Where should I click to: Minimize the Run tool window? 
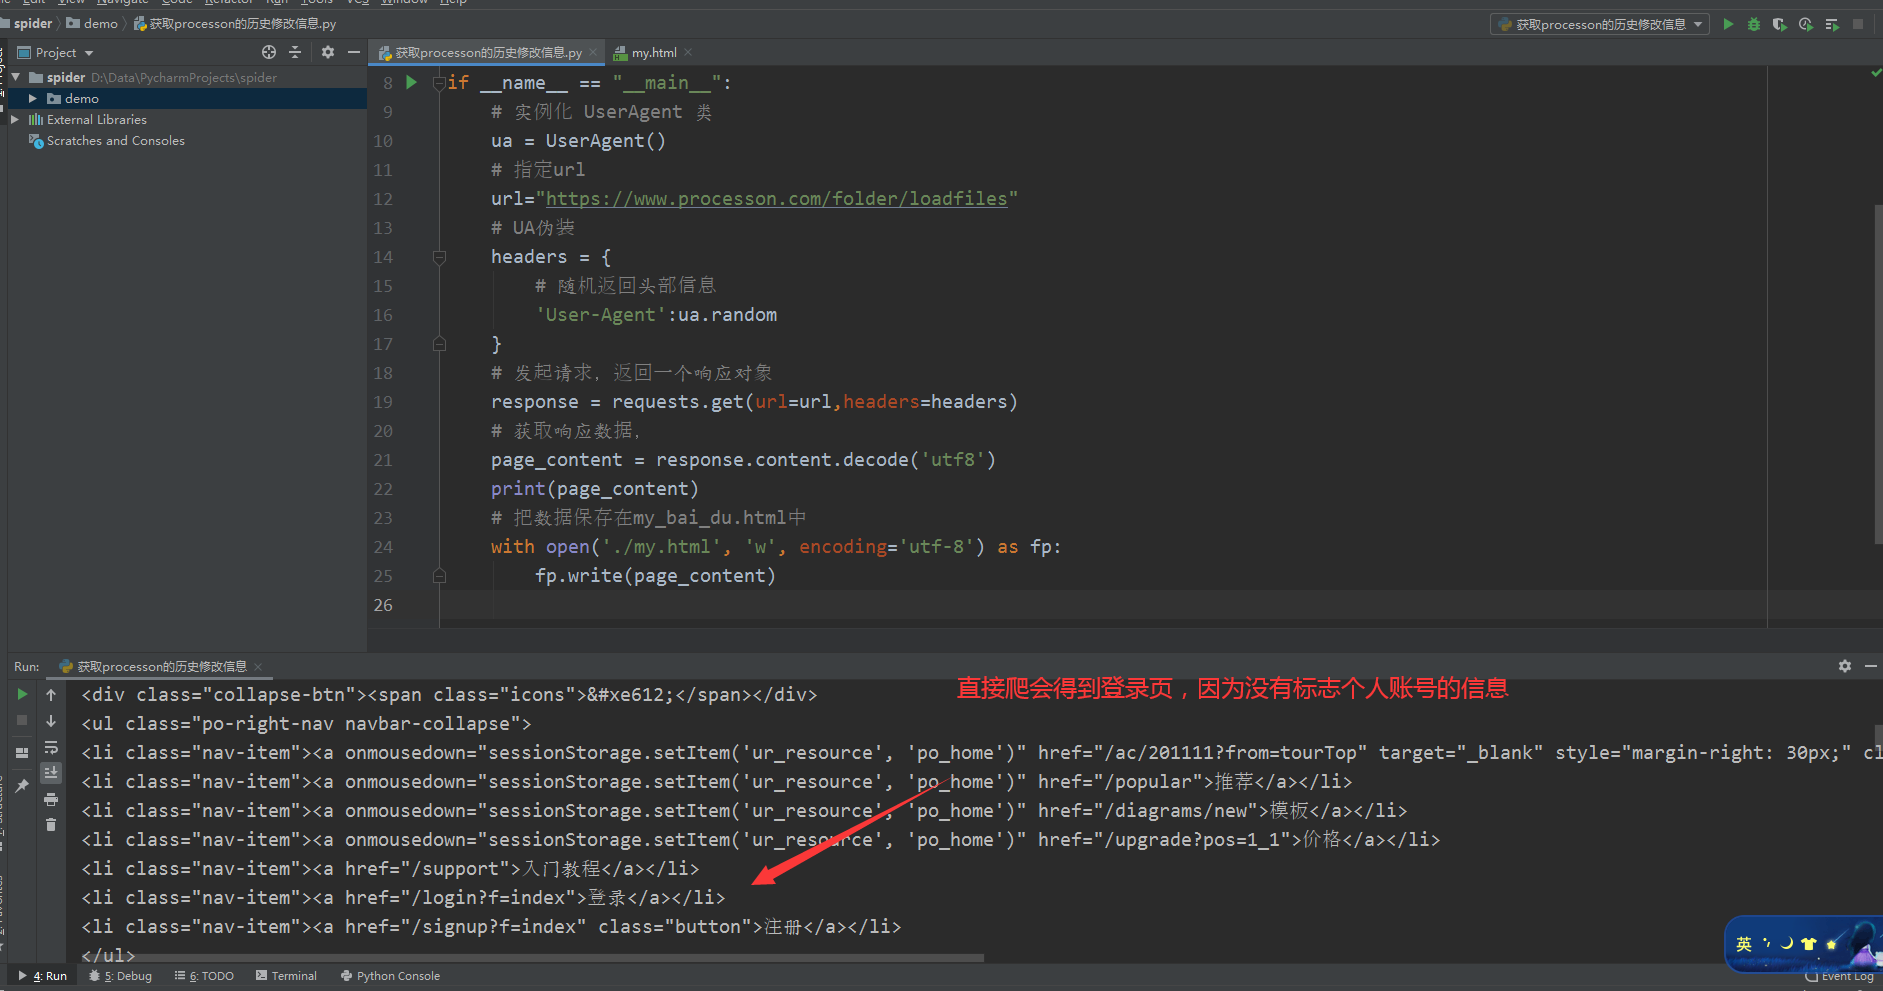pyautogui.click(x=1871, y=666)
